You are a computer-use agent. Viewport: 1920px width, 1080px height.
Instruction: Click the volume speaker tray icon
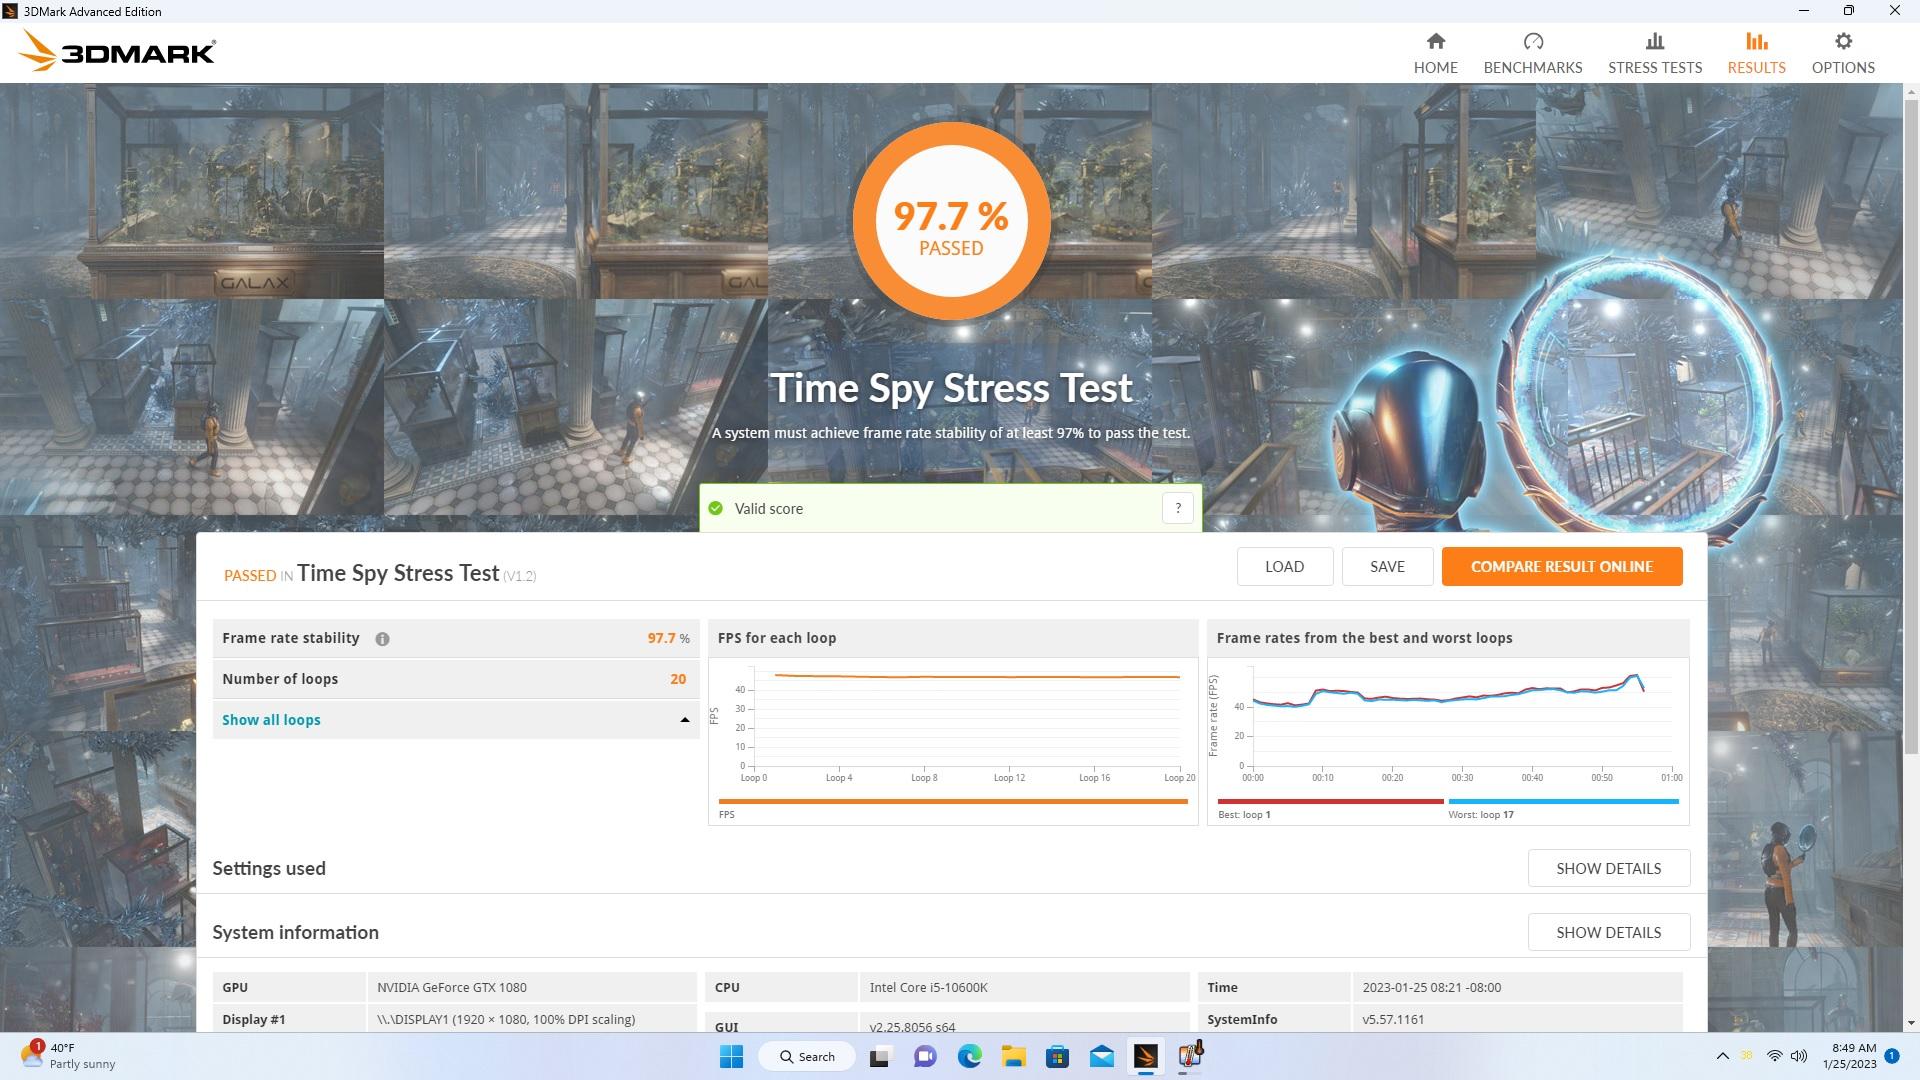coord(1799,1056)
